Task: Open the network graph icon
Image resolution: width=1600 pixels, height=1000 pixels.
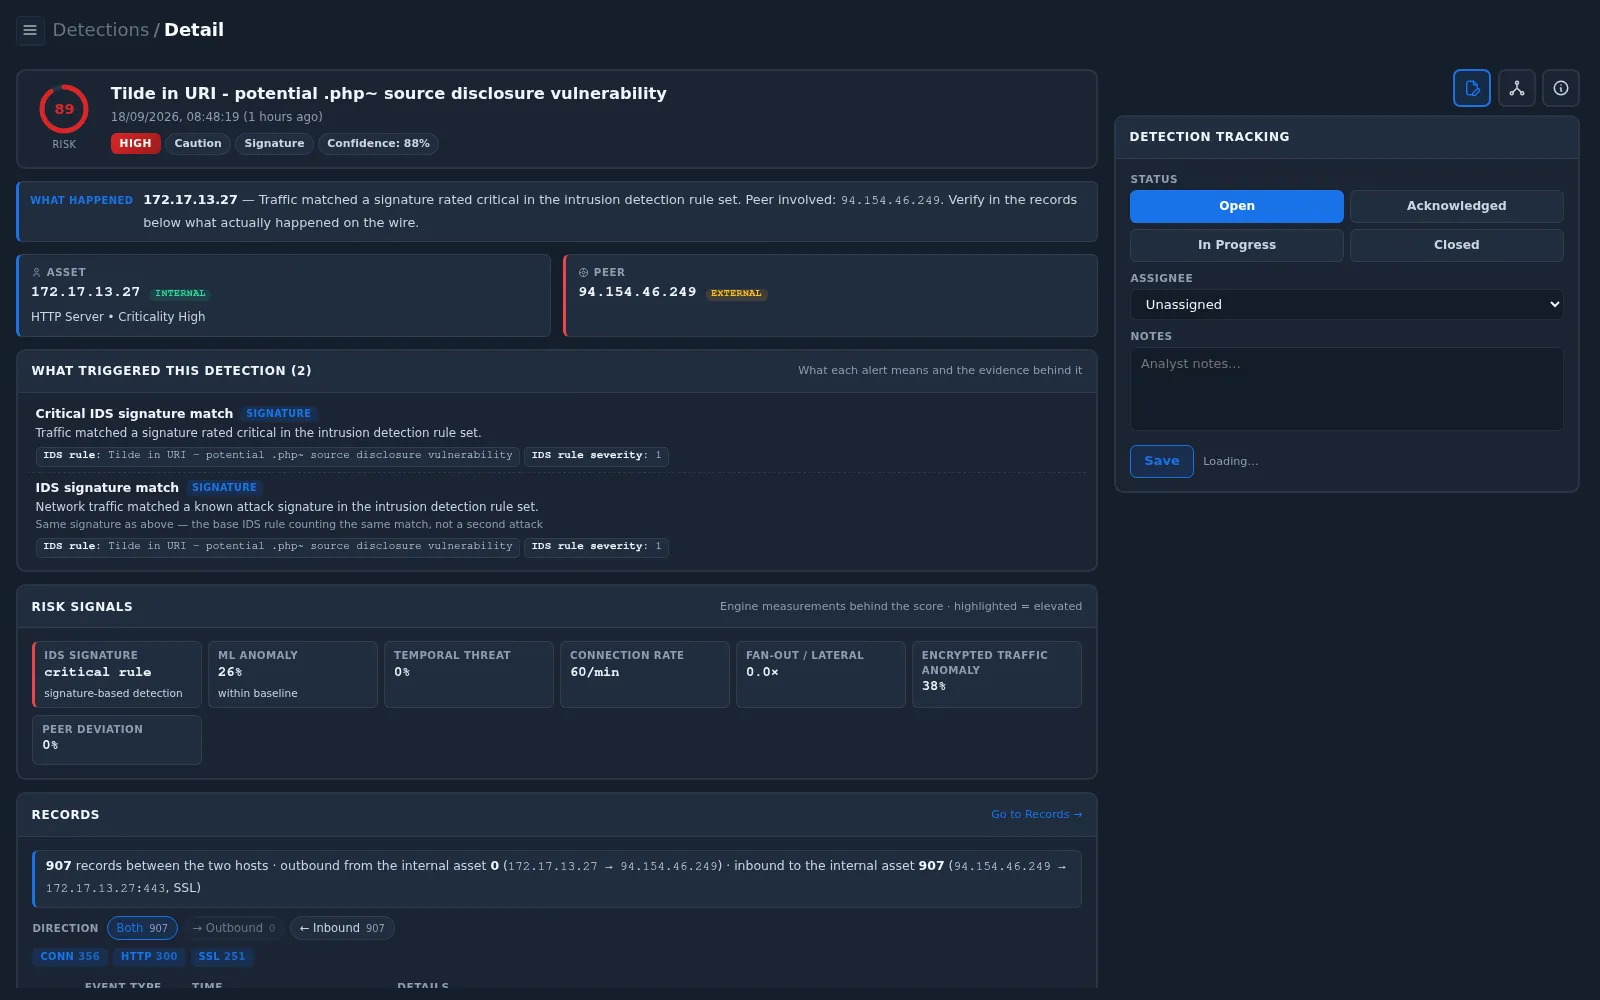Action: [1517, 88]
